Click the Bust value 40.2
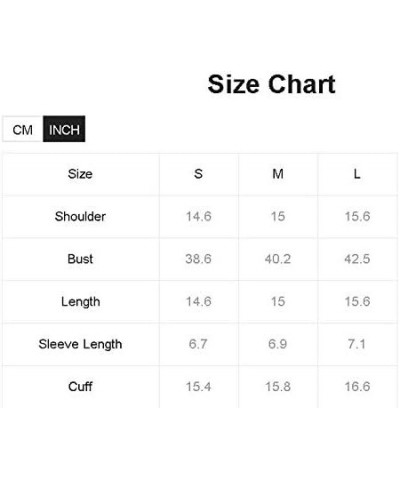Screen dimensions: 400x480 pos(278,259)
